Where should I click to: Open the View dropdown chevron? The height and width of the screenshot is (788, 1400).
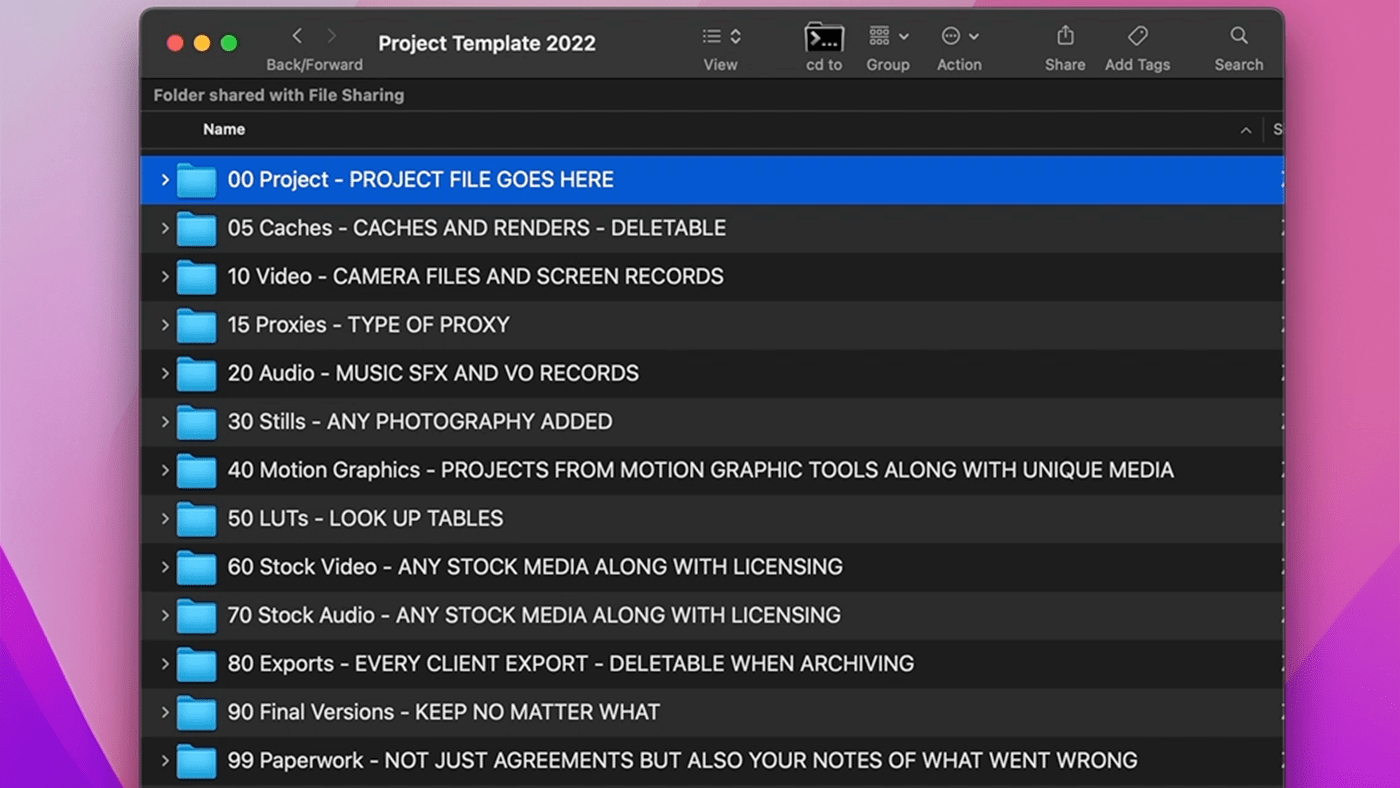735,36
